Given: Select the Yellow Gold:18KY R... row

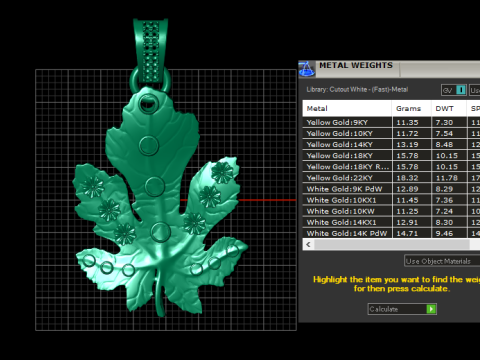Looking at the screenshot, I should (x=391, y=167).
